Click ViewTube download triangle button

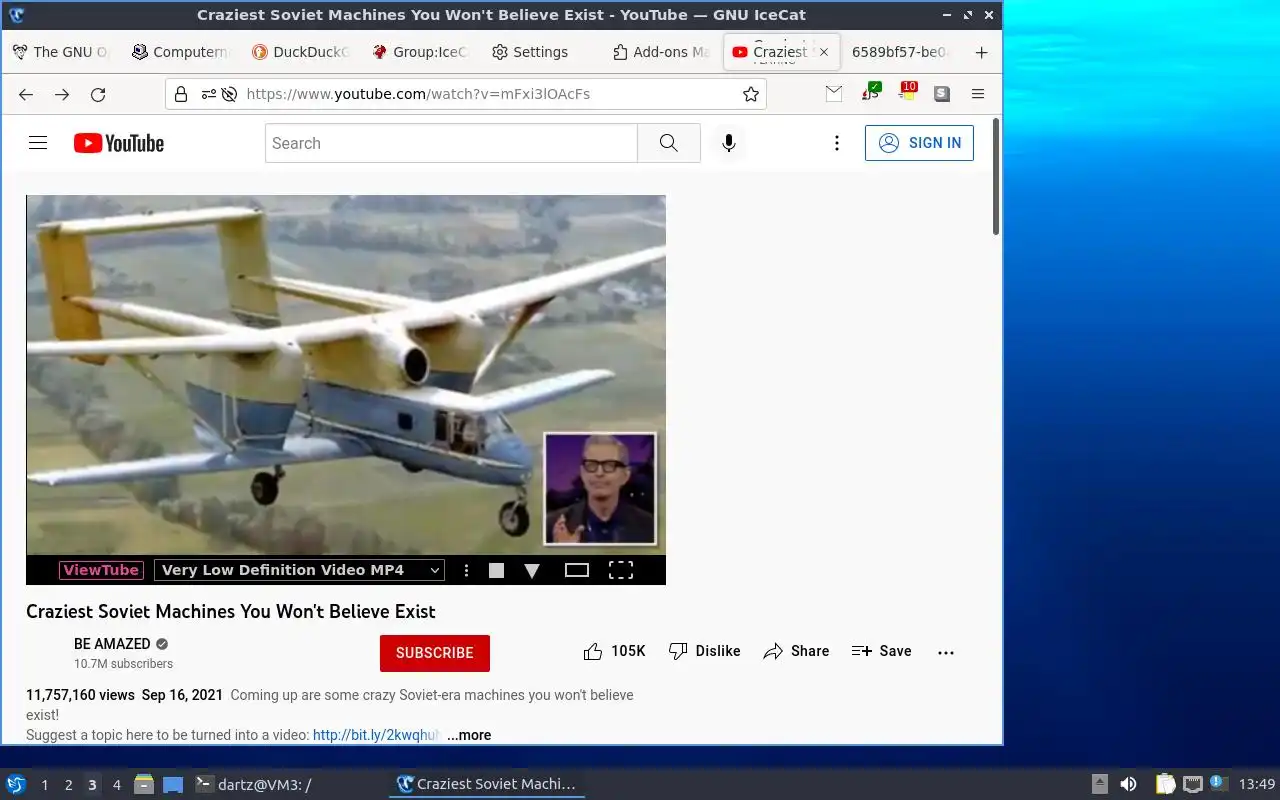pyautogui.click(x=532, y=571)
